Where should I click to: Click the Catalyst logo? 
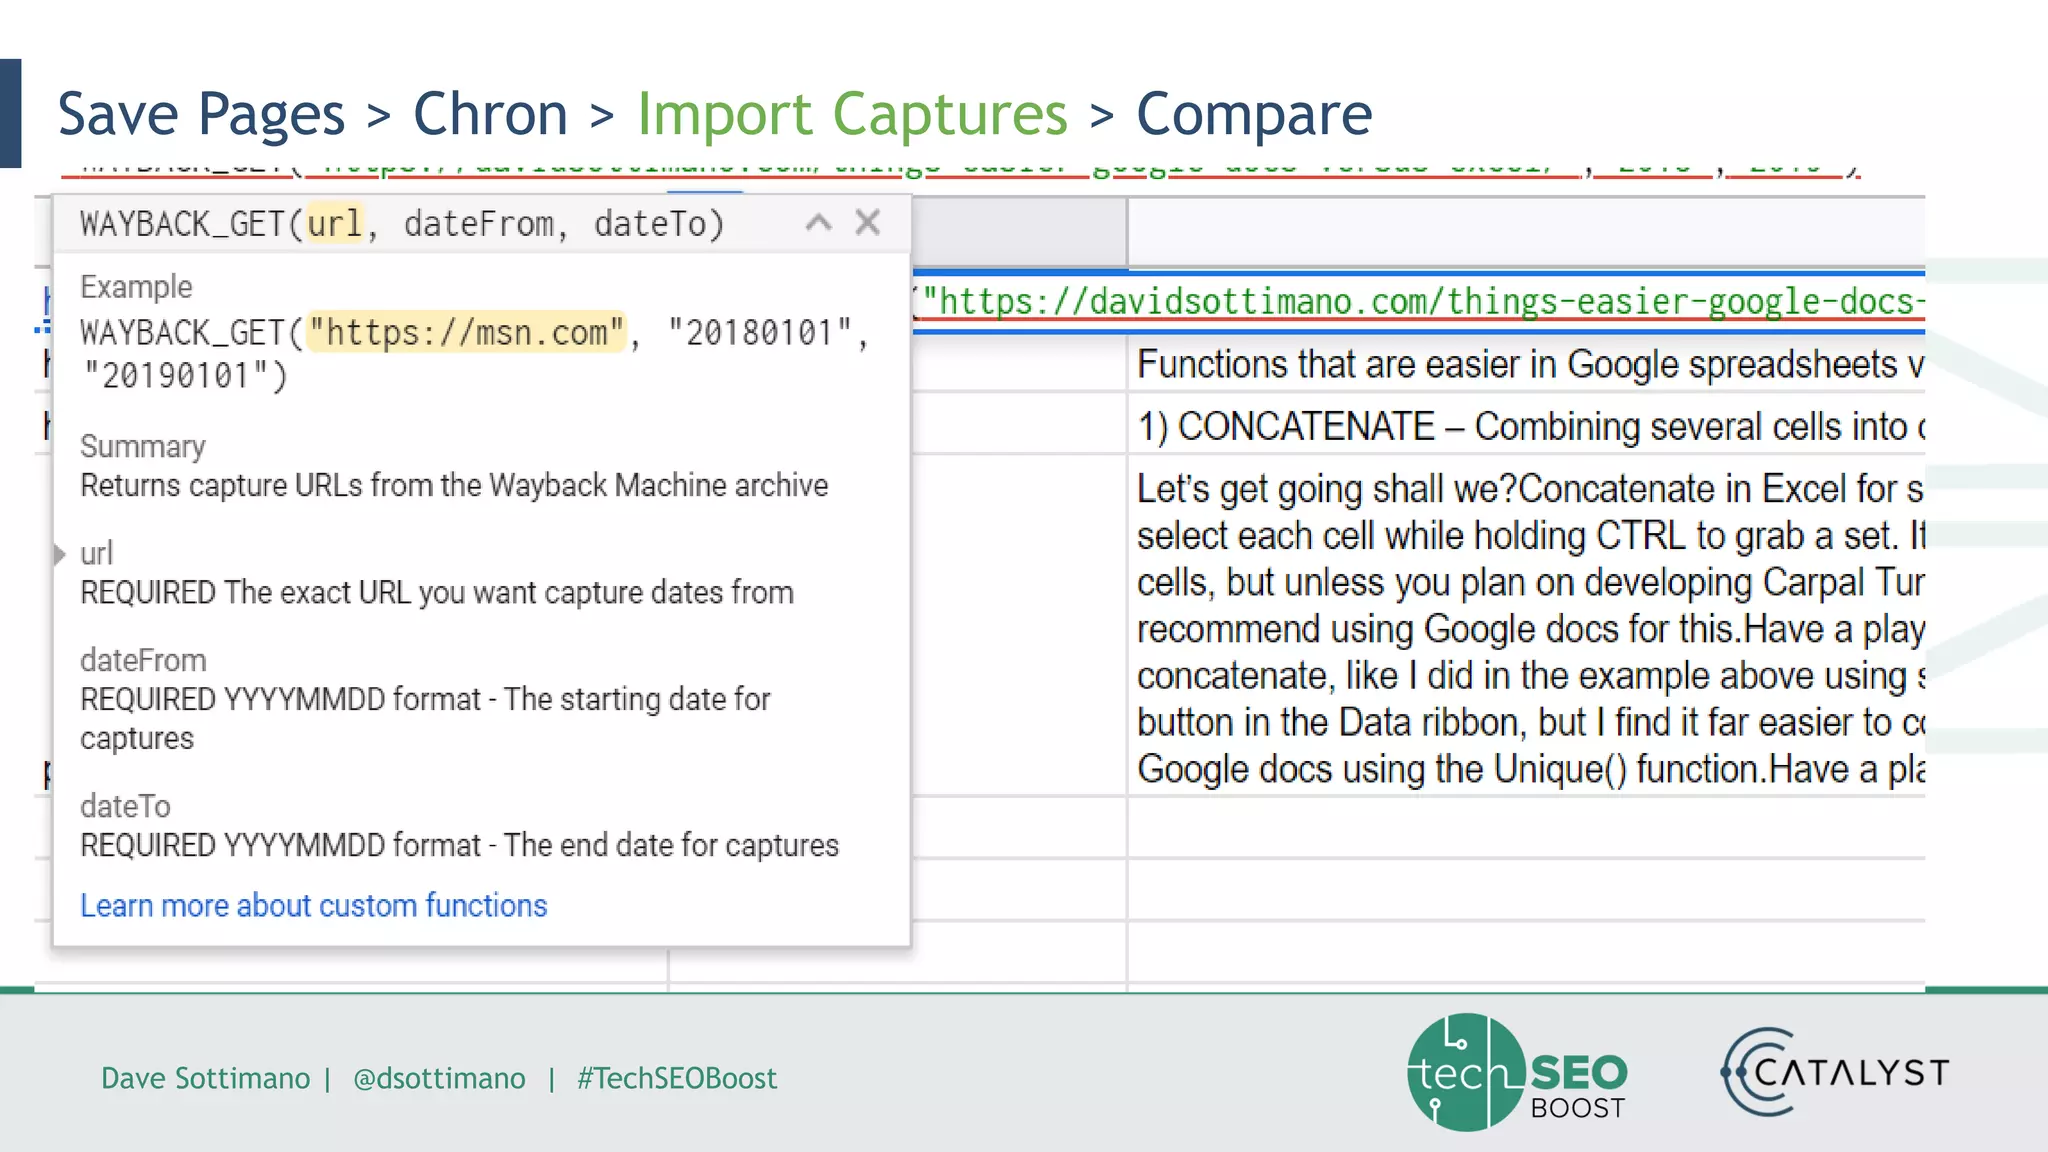1835,1072
